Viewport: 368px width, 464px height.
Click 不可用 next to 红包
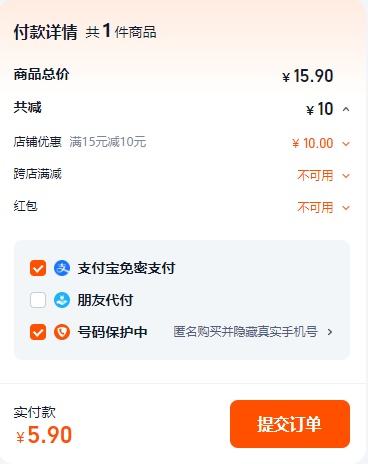(315, 208)
